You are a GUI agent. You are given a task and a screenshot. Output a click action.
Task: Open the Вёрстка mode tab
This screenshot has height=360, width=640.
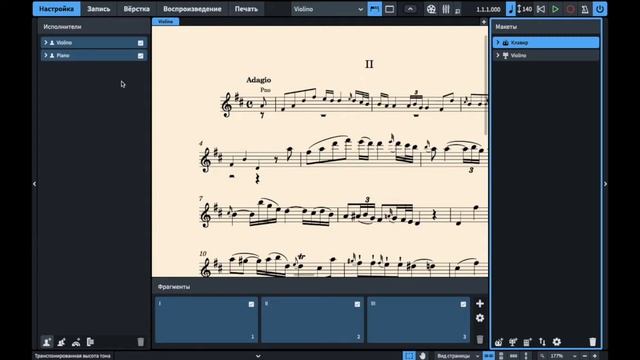pos(137,9)
